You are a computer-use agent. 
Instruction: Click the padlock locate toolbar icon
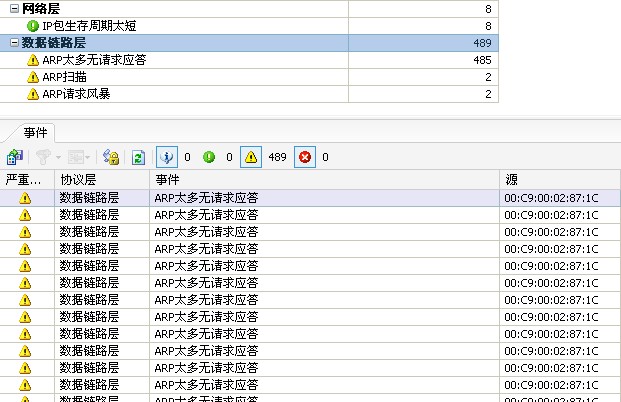(110, 157)
